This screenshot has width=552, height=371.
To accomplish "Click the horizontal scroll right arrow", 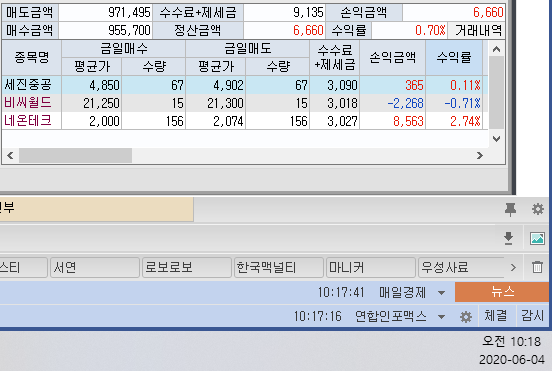I will (x=479, y=155).
